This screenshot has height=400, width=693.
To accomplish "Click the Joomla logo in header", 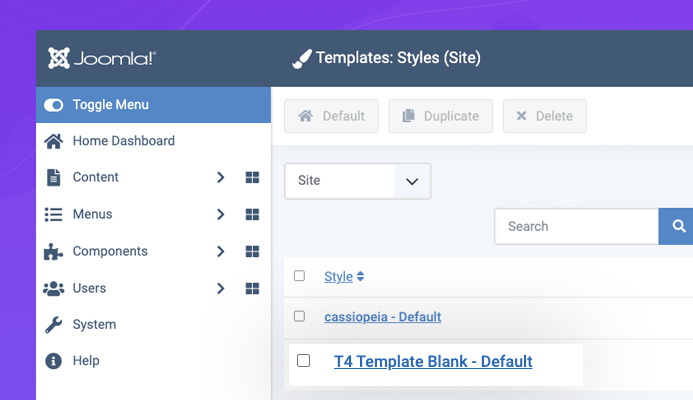I will tap(102, 58).
